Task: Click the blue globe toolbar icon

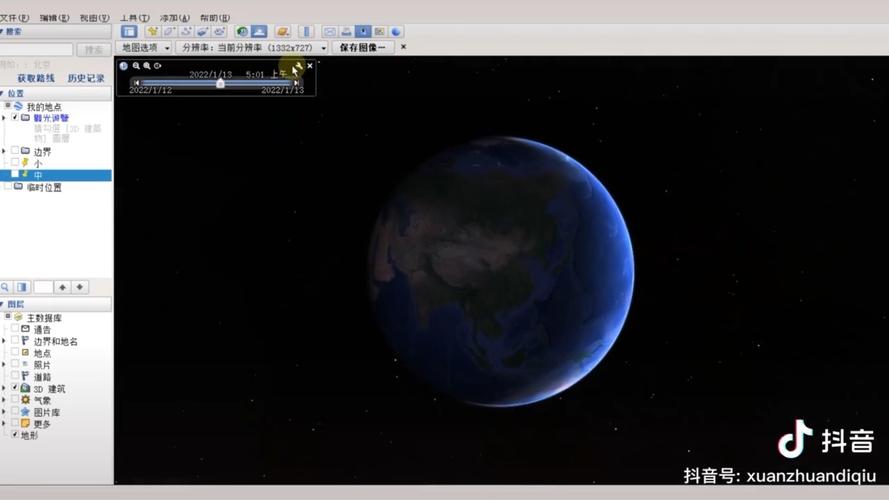Action: [396, 32]
